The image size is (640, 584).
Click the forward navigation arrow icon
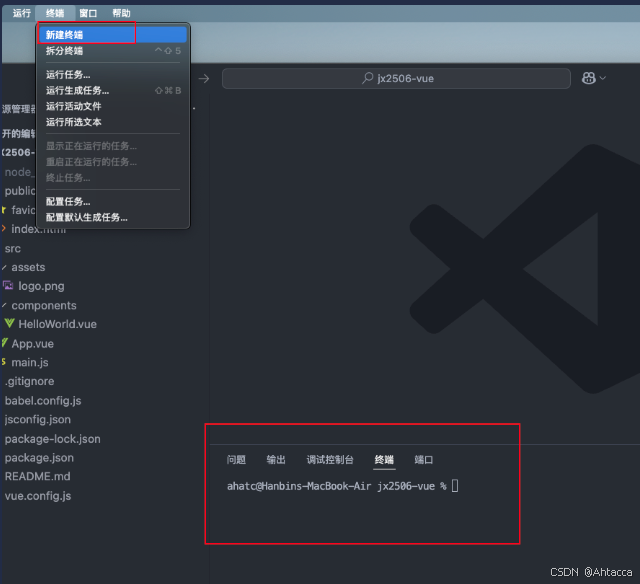204,78
